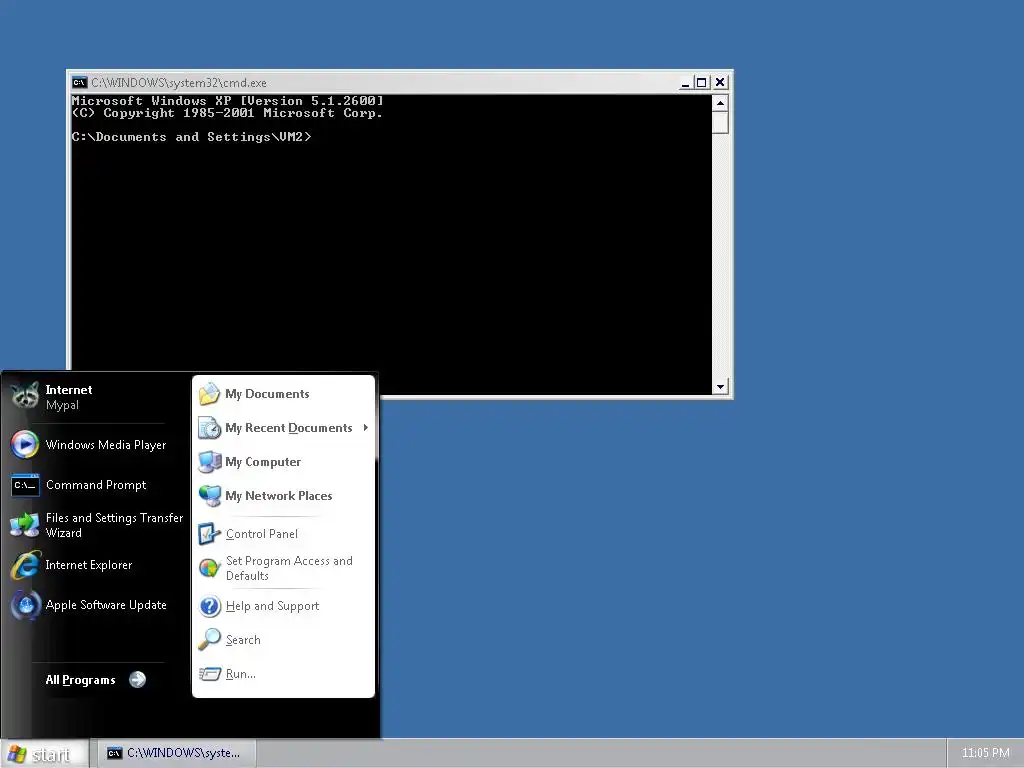The width and height of the screenshot is (1024, 768).
Task: Select My Computer menu label
Action: pyautogui.click(x=263, y=462)
